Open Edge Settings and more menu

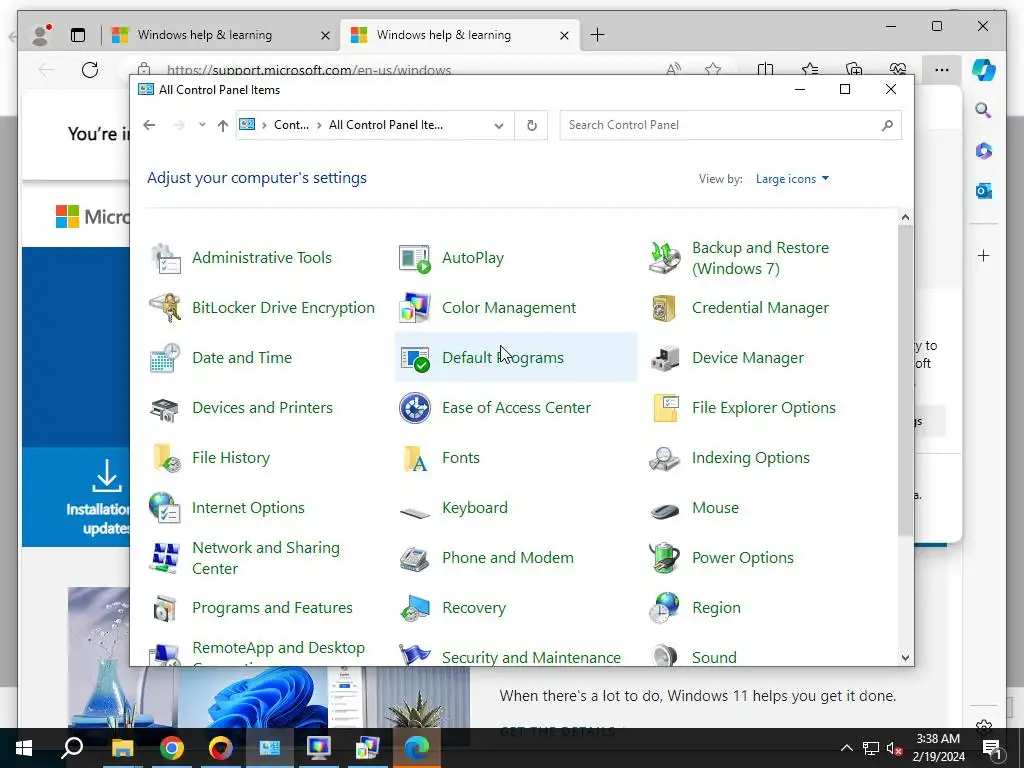[941, 69]
